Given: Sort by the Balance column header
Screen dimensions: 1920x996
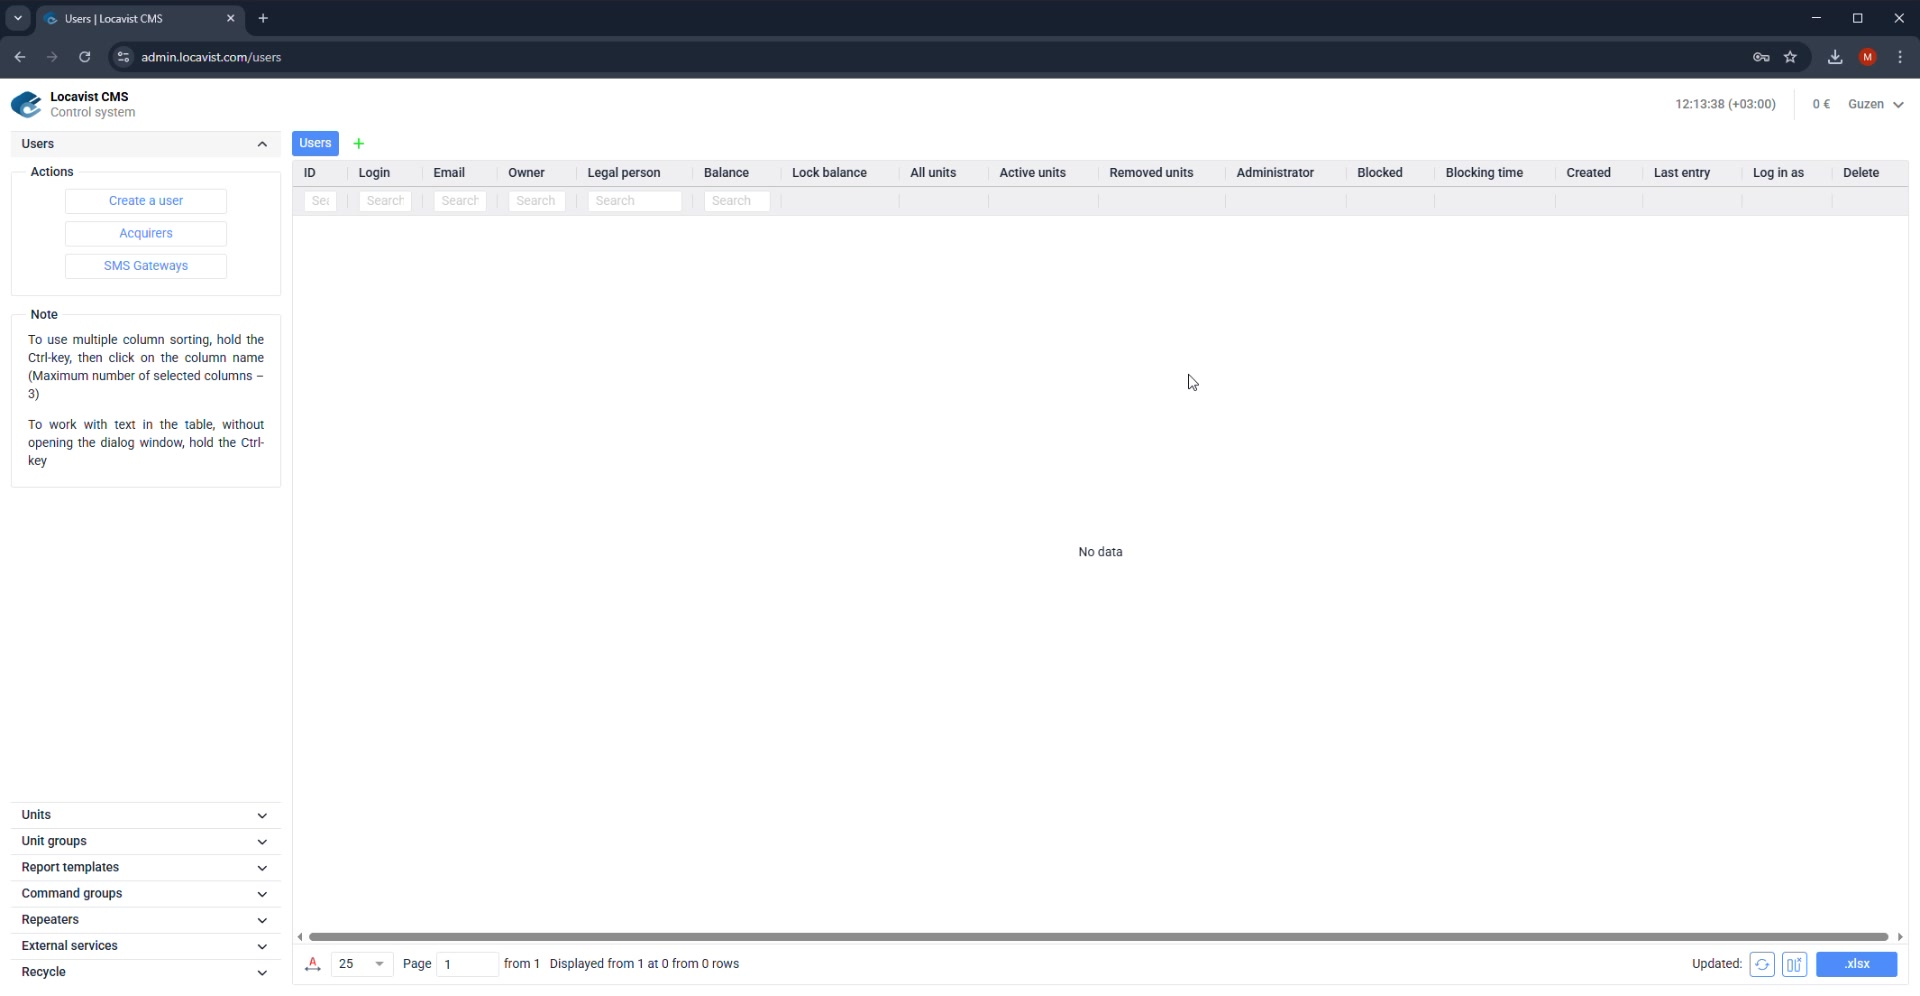Looking at the screenshot, I should tap(726, 173).
